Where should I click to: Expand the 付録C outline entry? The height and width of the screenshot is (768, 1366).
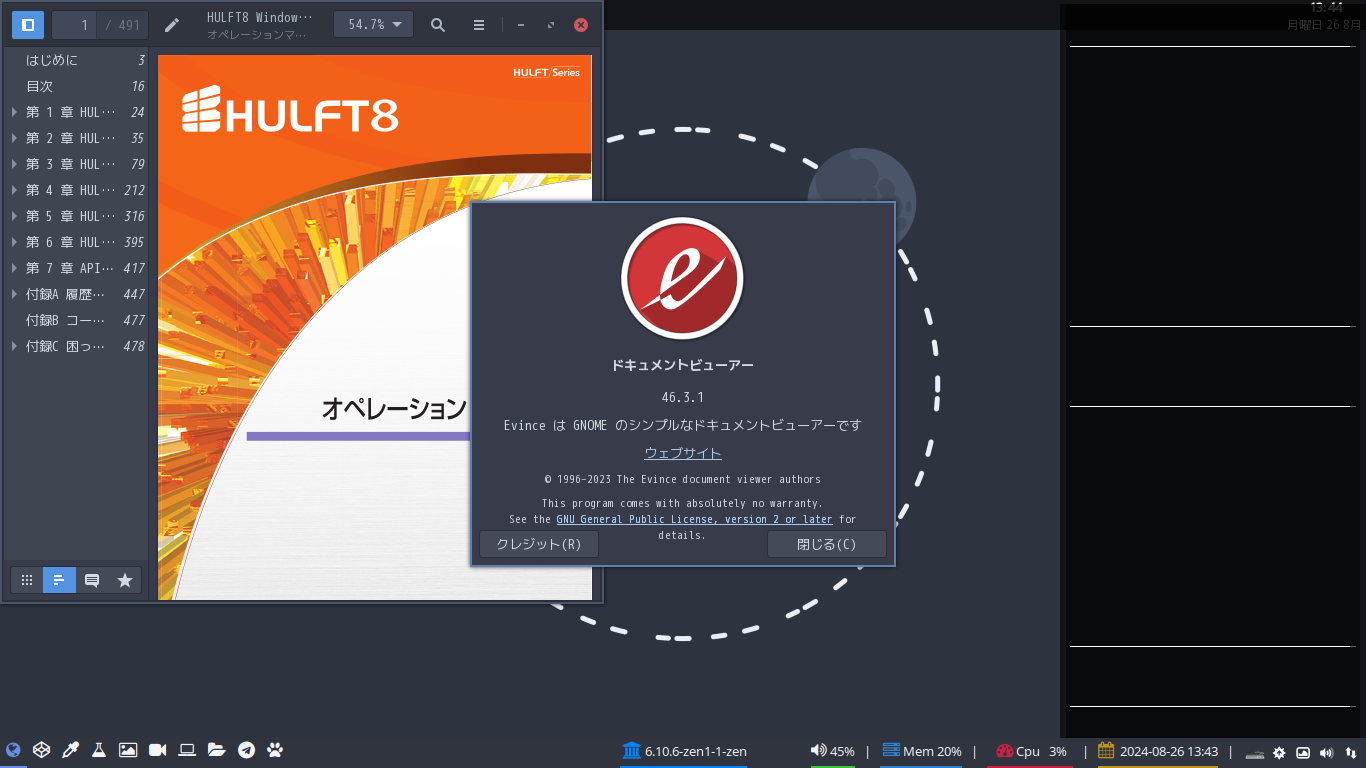(14, 346)
